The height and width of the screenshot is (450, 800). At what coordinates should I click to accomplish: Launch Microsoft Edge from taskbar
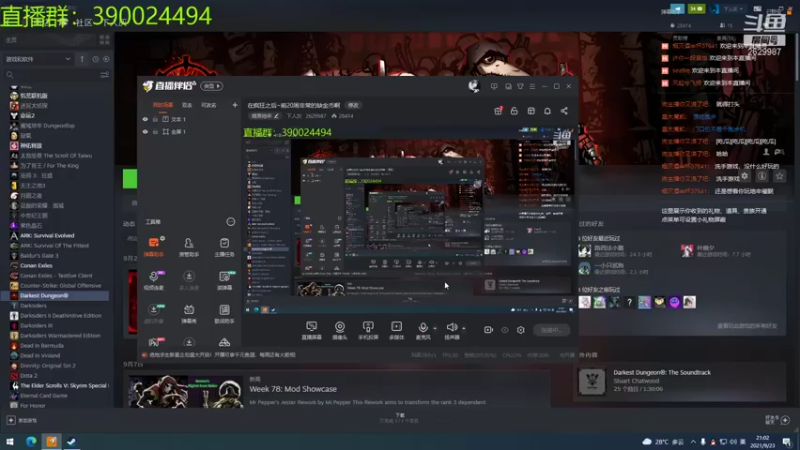click(31, 441)
